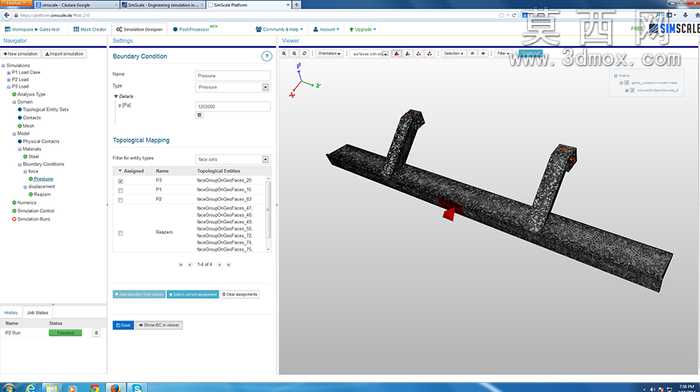Viewport: 700px width, 392px height.
Task: Go to next page of mapping table
Action: click(x=220, y=265)
